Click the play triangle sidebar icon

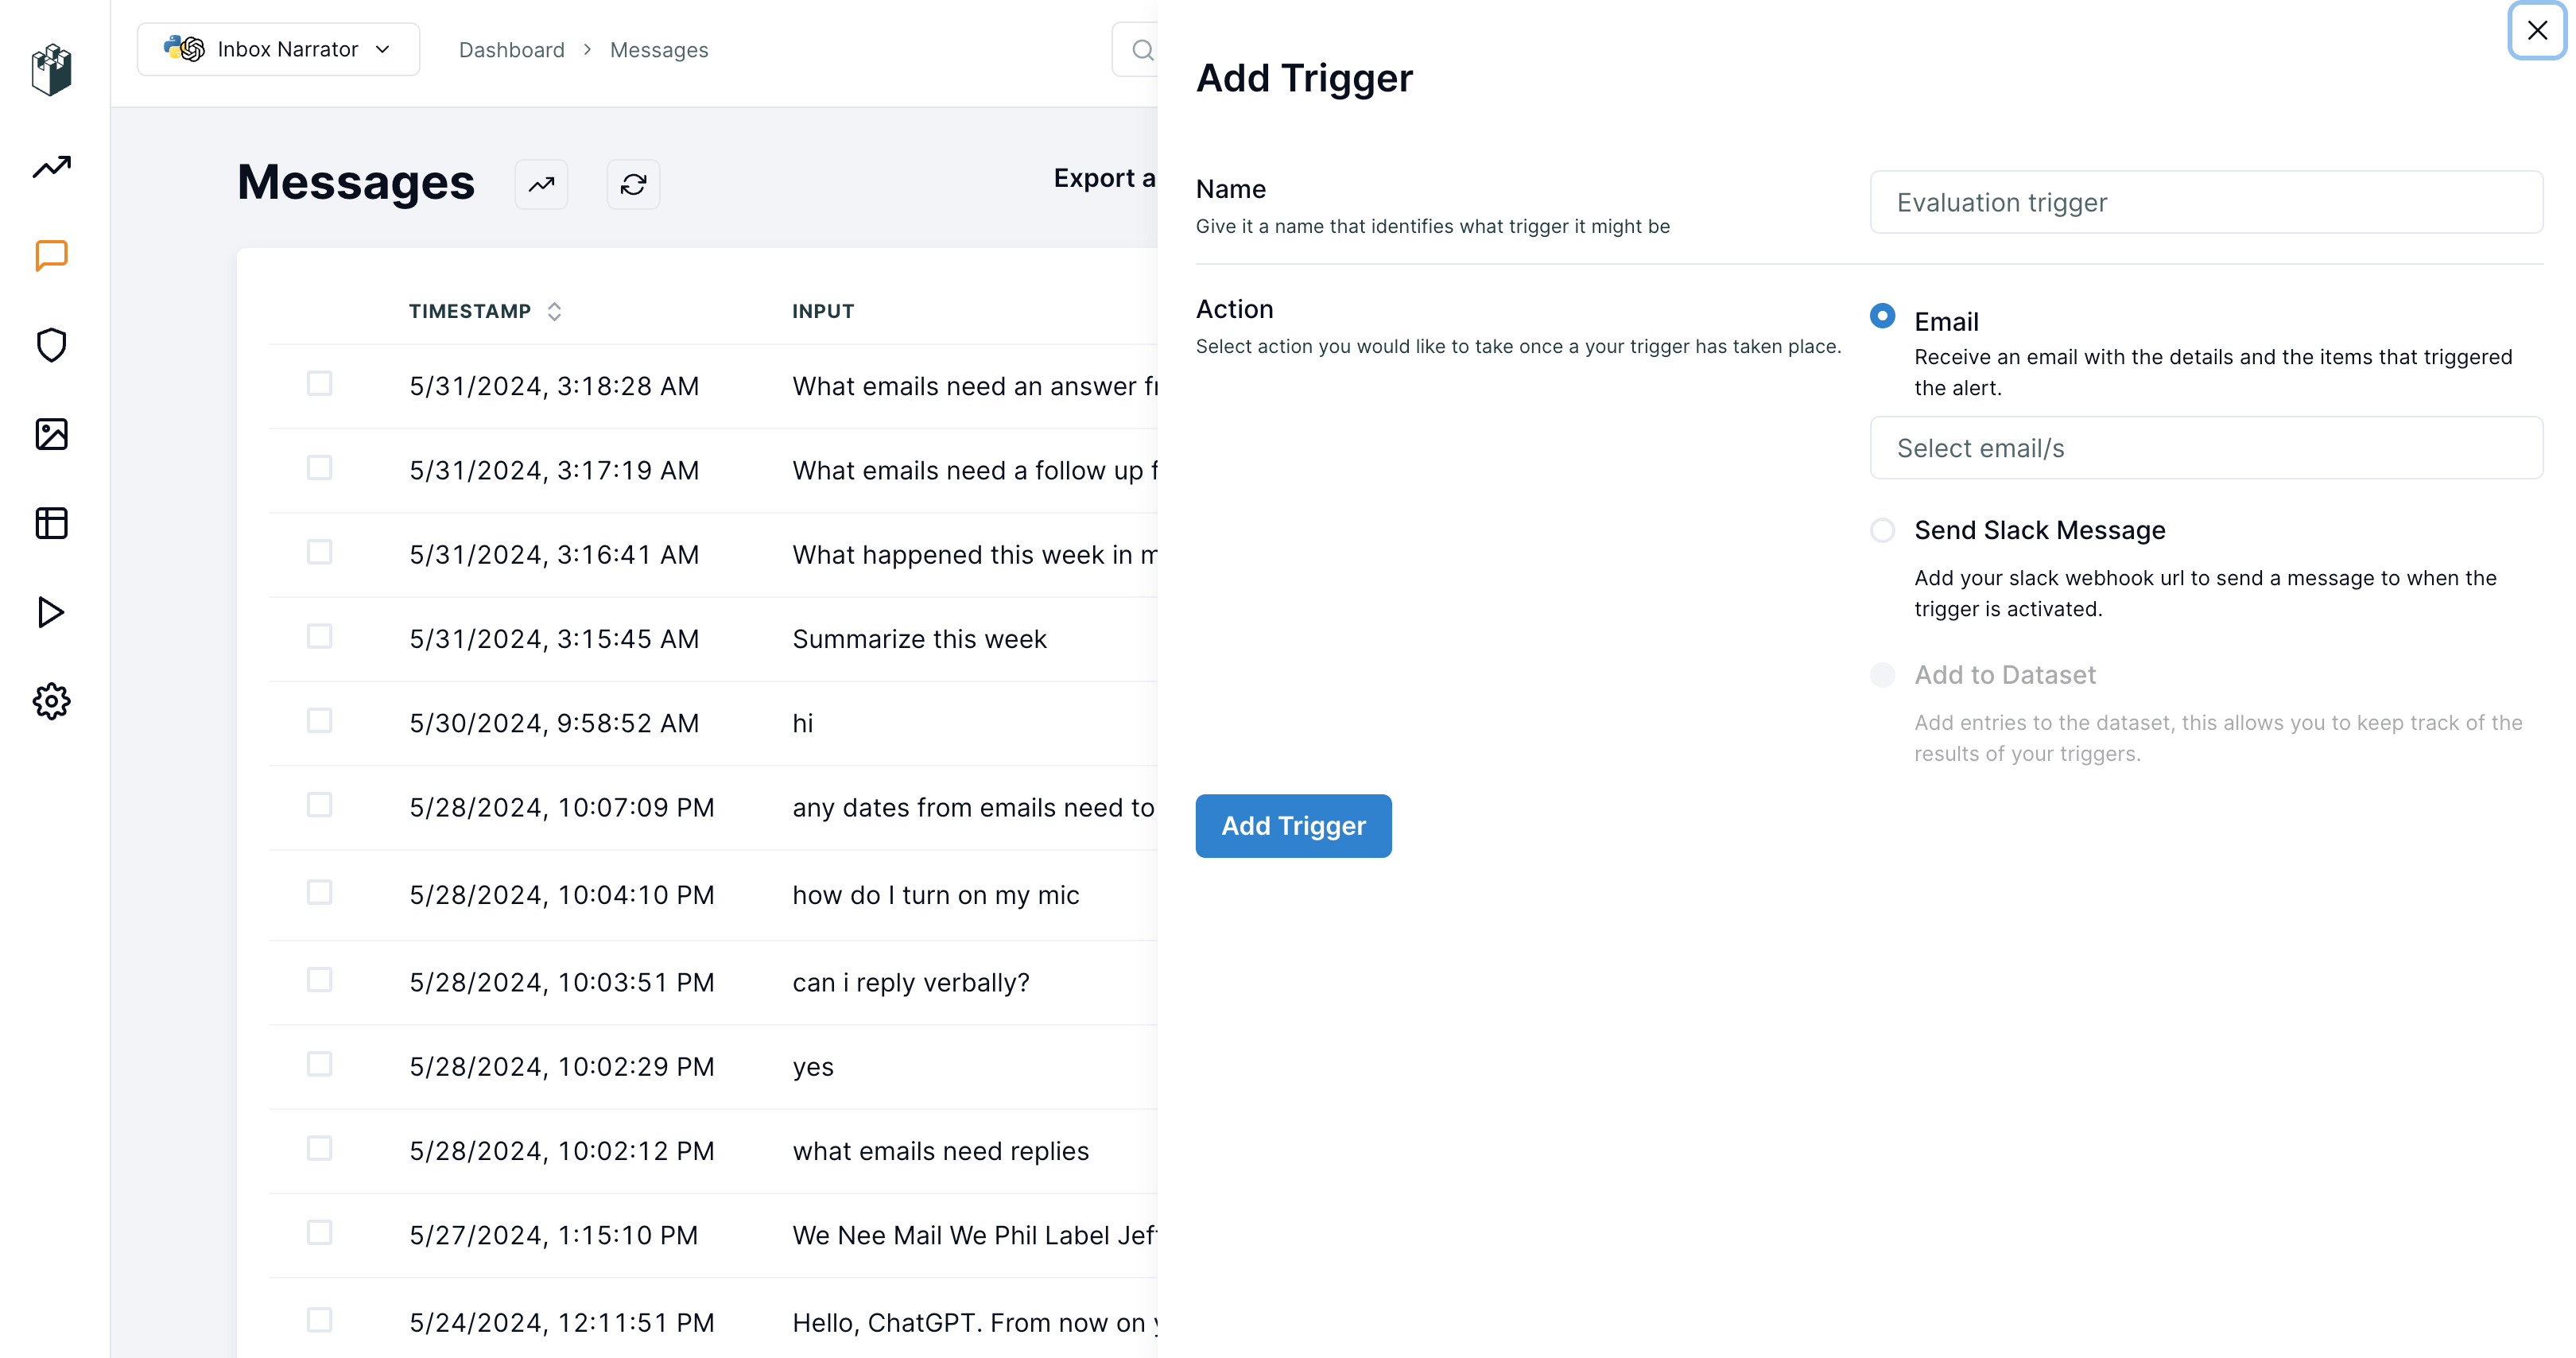pos(51,612)
